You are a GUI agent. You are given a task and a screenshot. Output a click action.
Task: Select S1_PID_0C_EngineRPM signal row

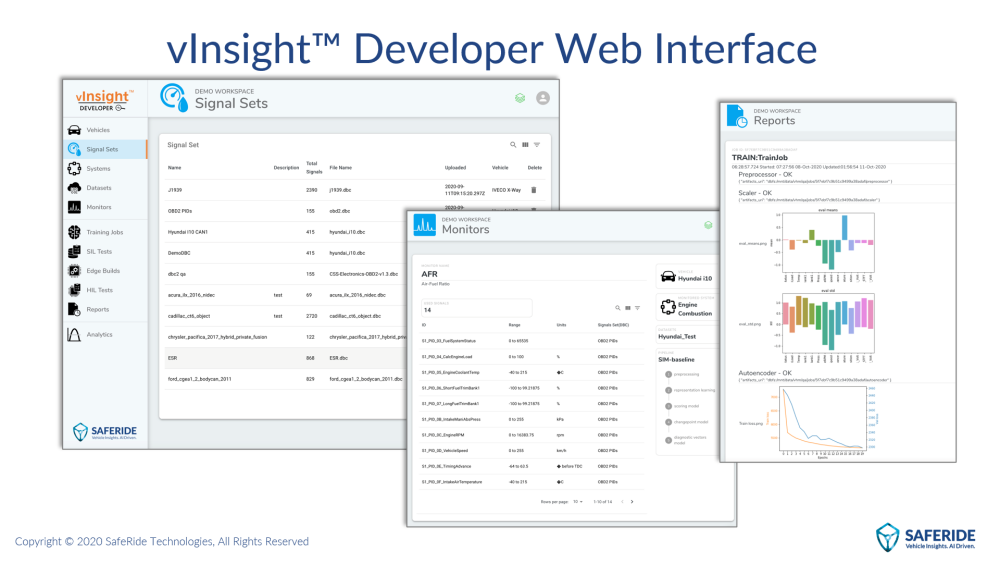pos(531,435)
